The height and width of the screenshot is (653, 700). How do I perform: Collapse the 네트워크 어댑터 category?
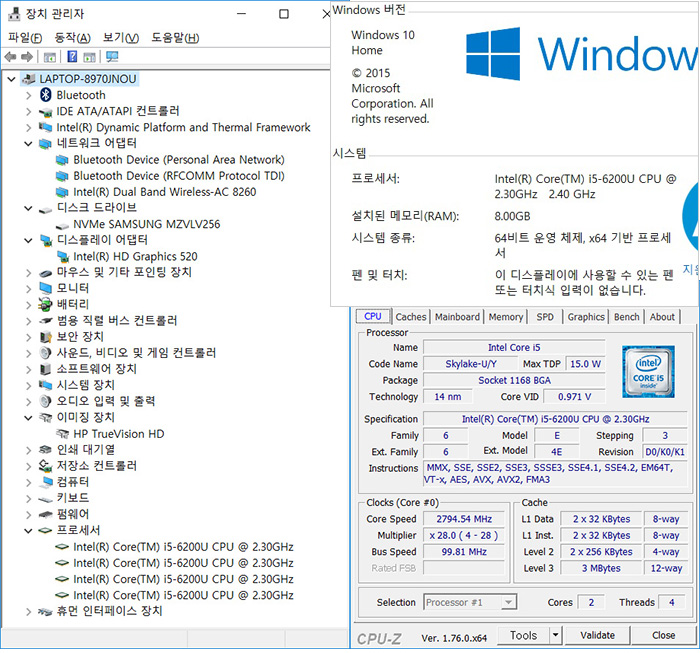(29, 144)
